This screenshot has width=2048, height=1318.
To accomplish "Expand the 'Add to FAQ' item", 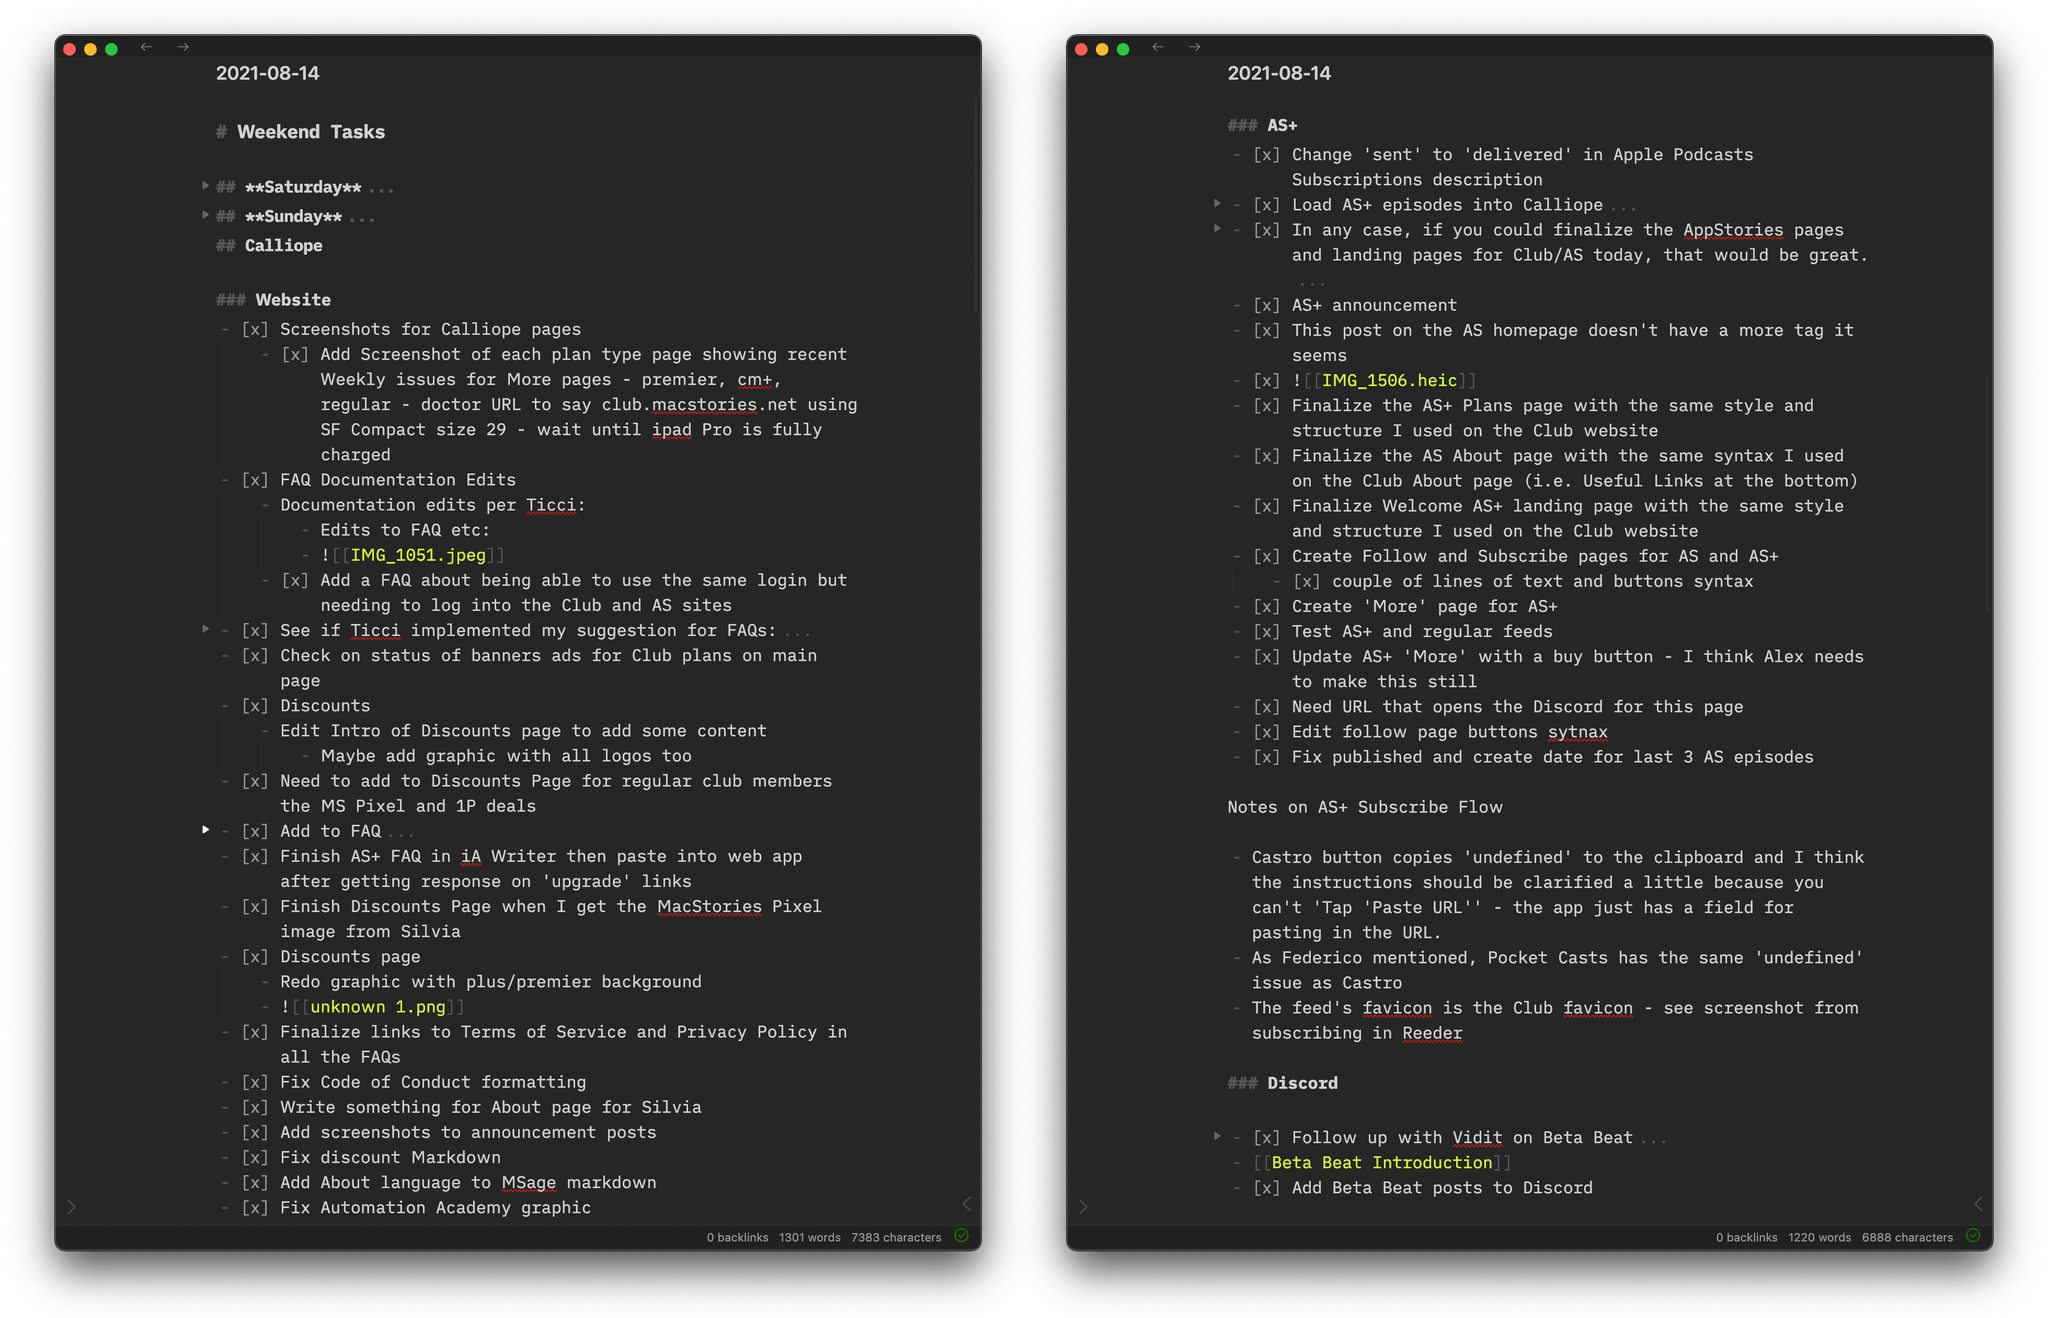I will pyautogui.click(x=205, y=830).
